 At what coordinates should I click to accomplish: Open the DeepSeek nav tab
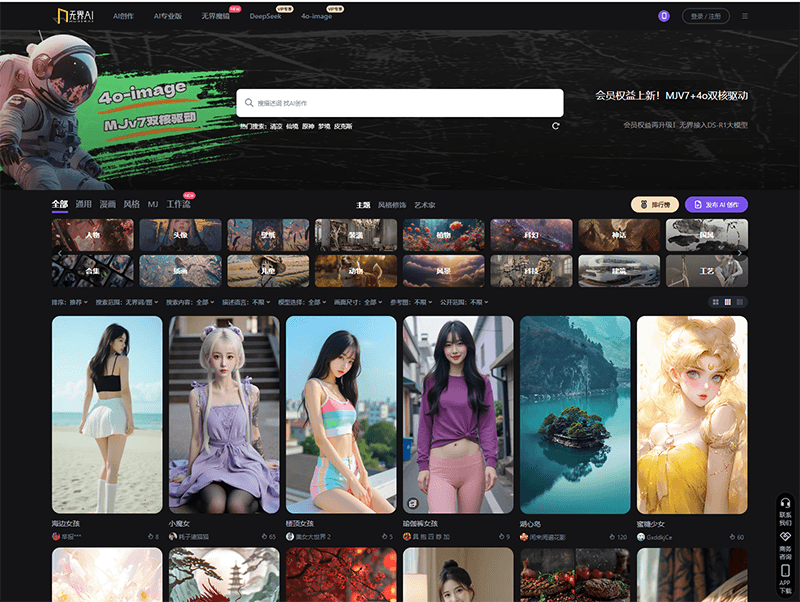pos(265,16)
